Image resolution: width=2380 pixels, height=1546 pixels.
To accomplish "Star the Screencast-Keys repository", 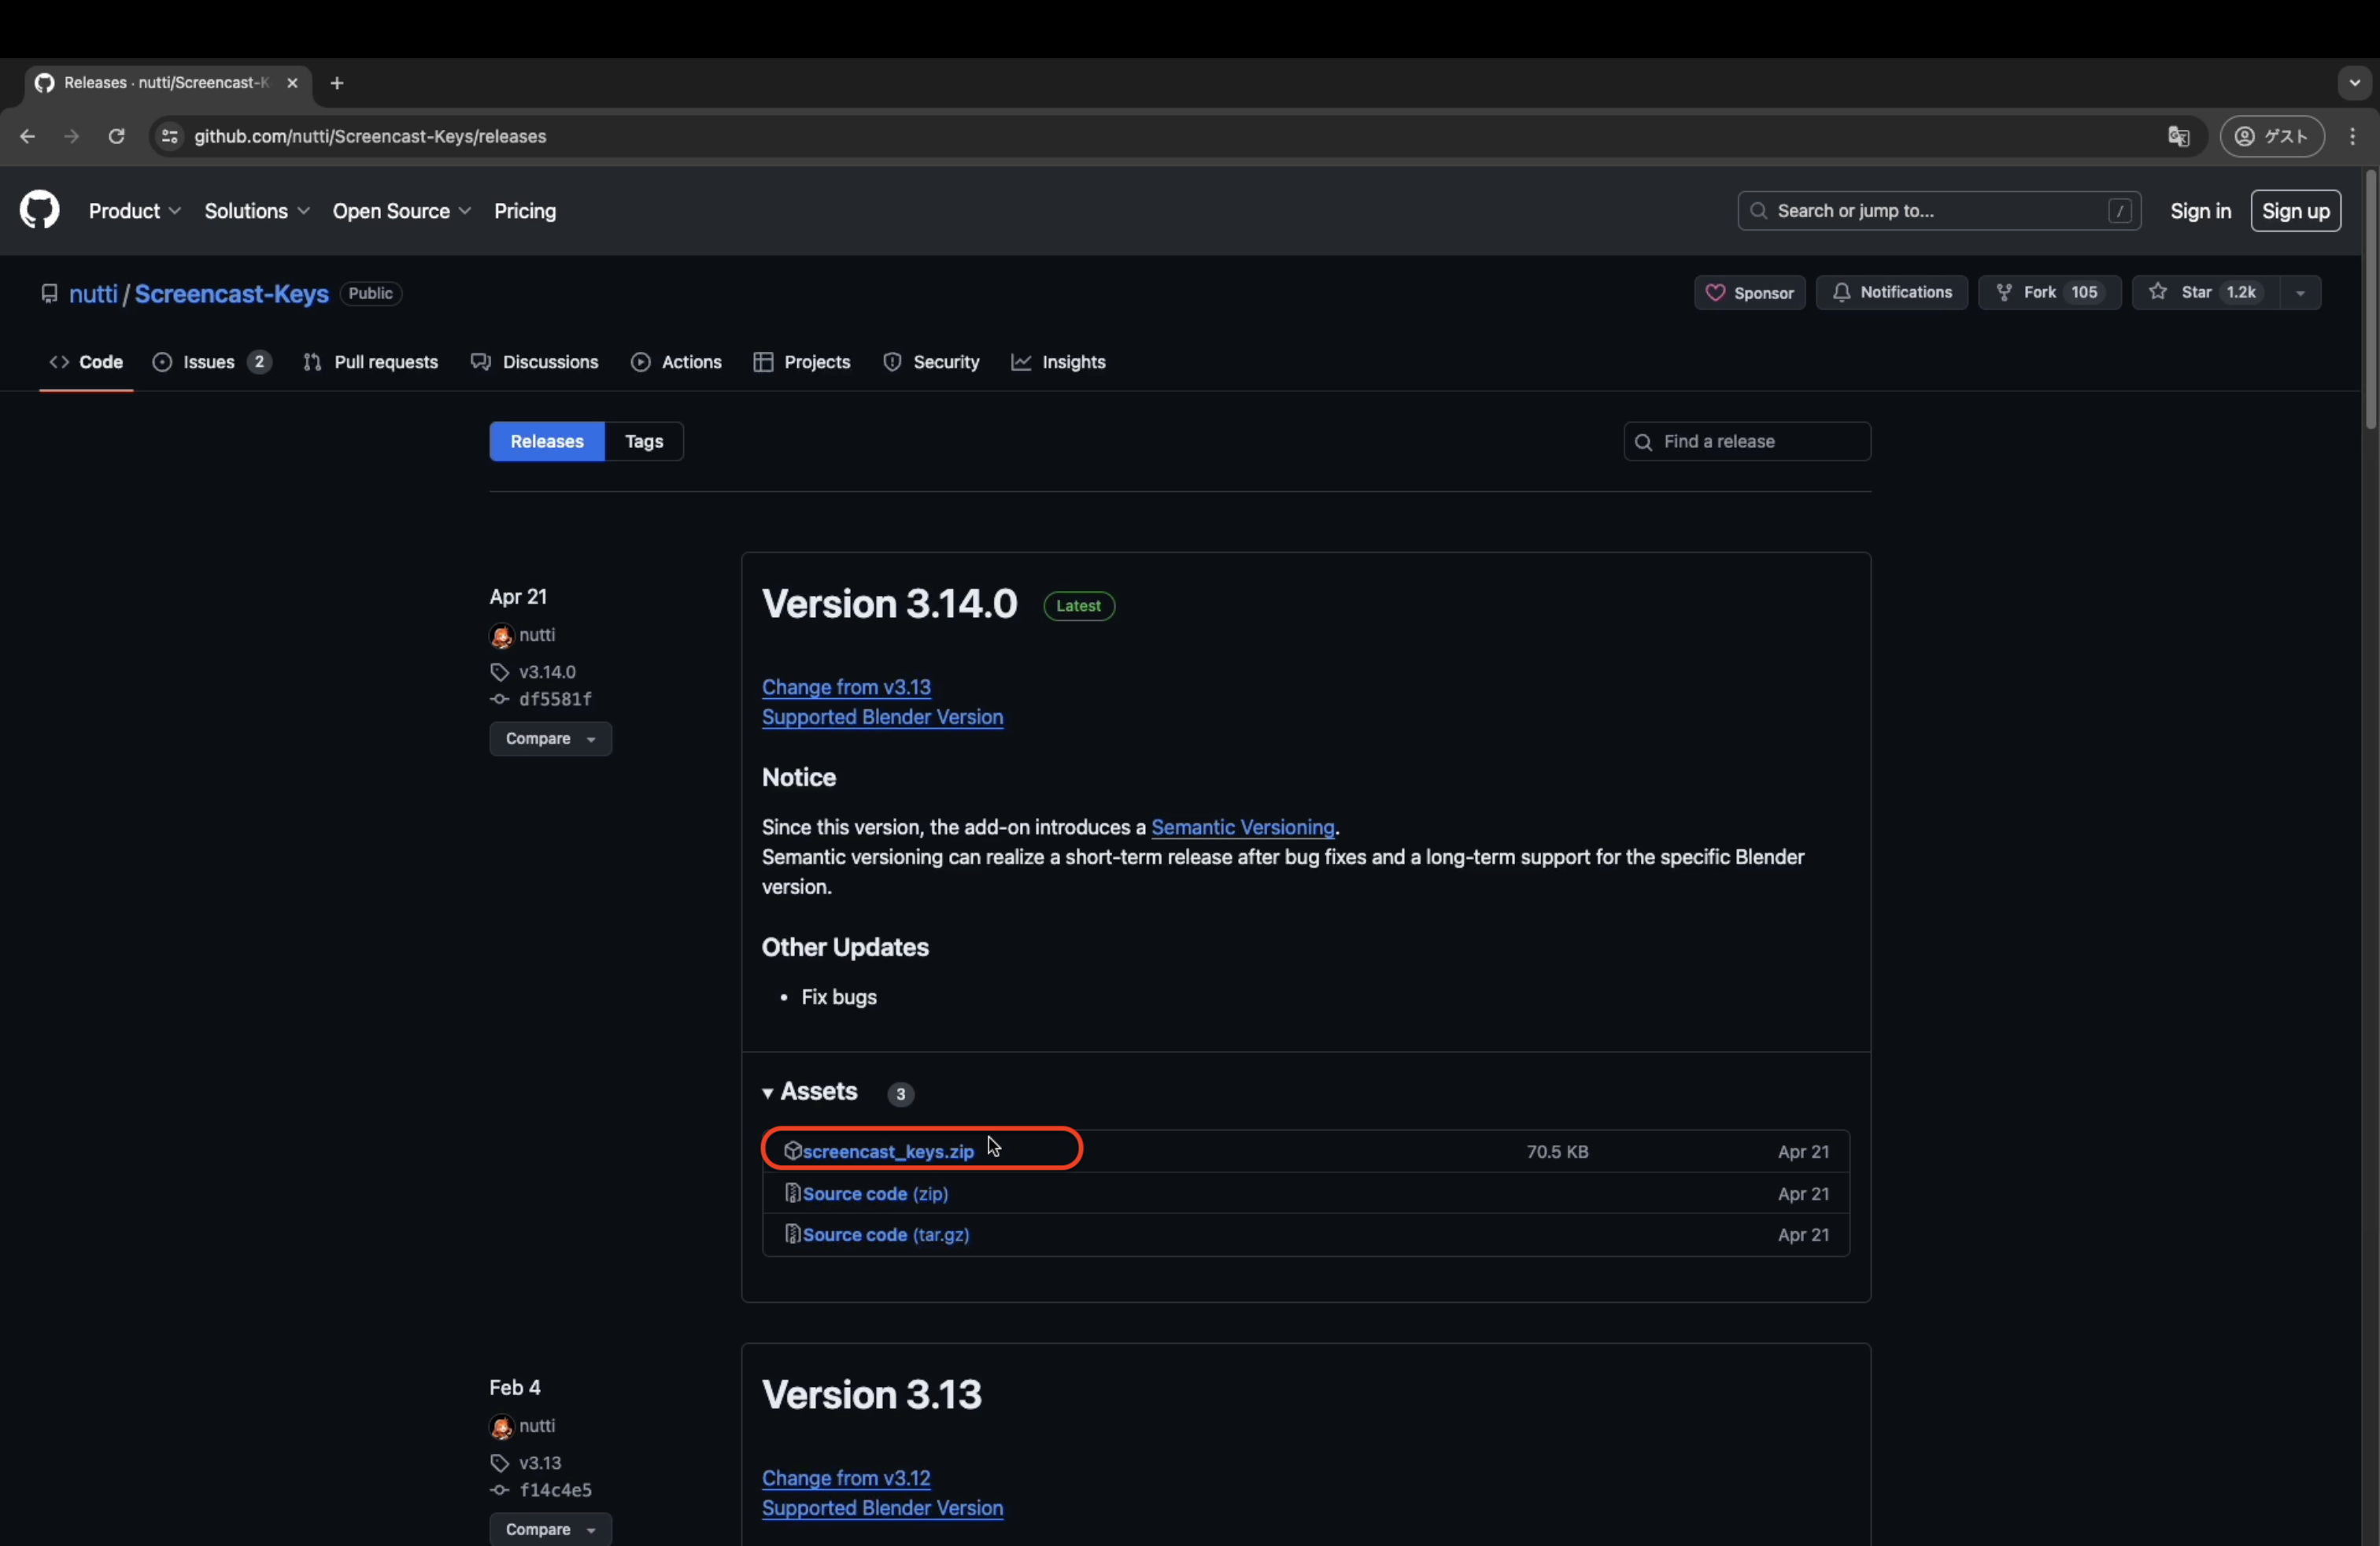I will coord(2205,293).
